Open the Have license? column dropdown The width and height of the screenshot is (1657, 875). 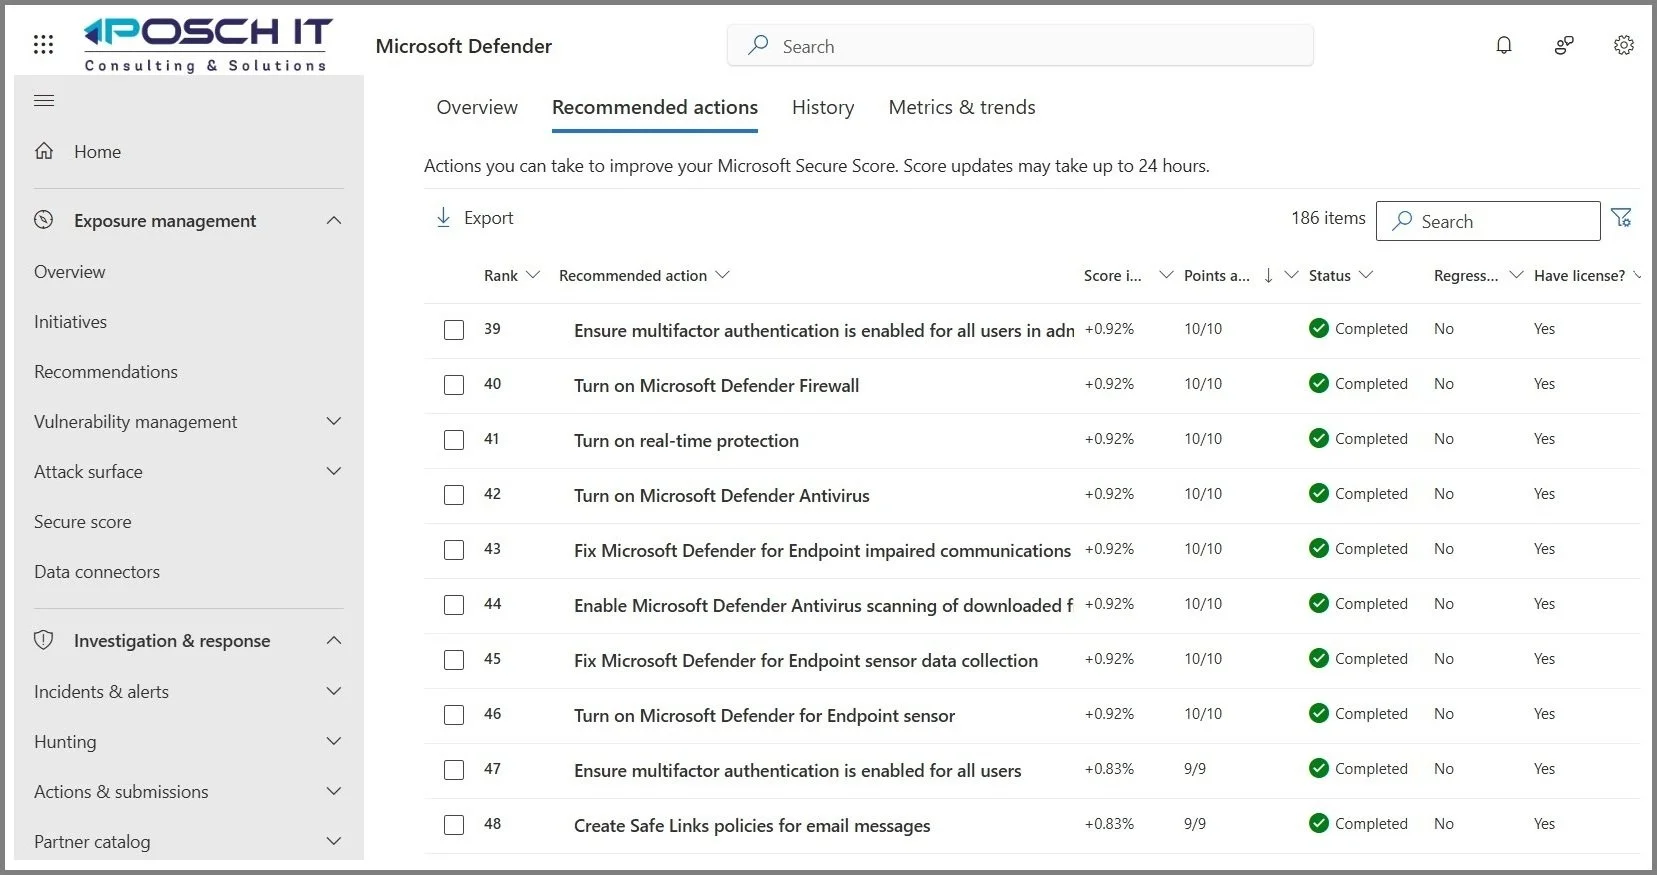[1637, 275]
